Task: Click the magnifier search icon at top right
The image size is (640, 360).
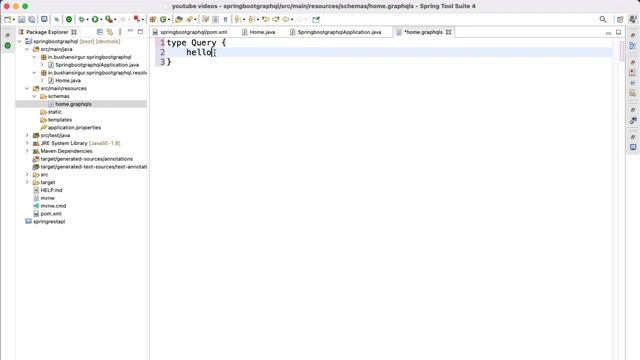Action: 603,19
